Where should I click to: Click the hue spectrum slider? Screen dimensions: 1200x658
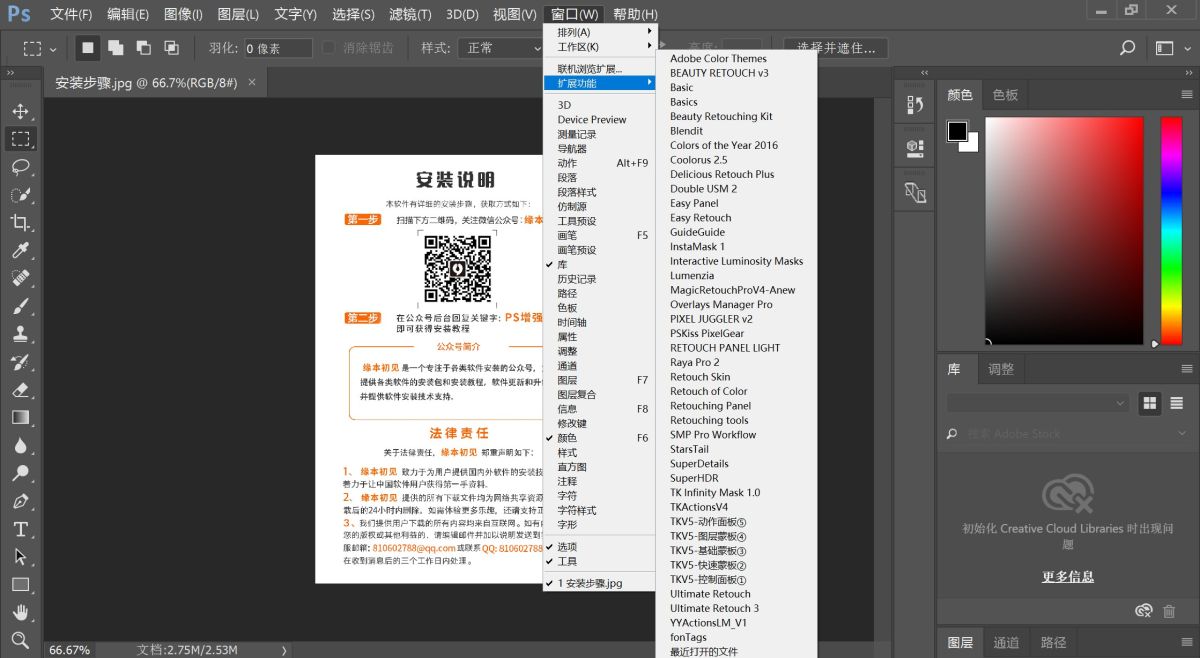1170,231
